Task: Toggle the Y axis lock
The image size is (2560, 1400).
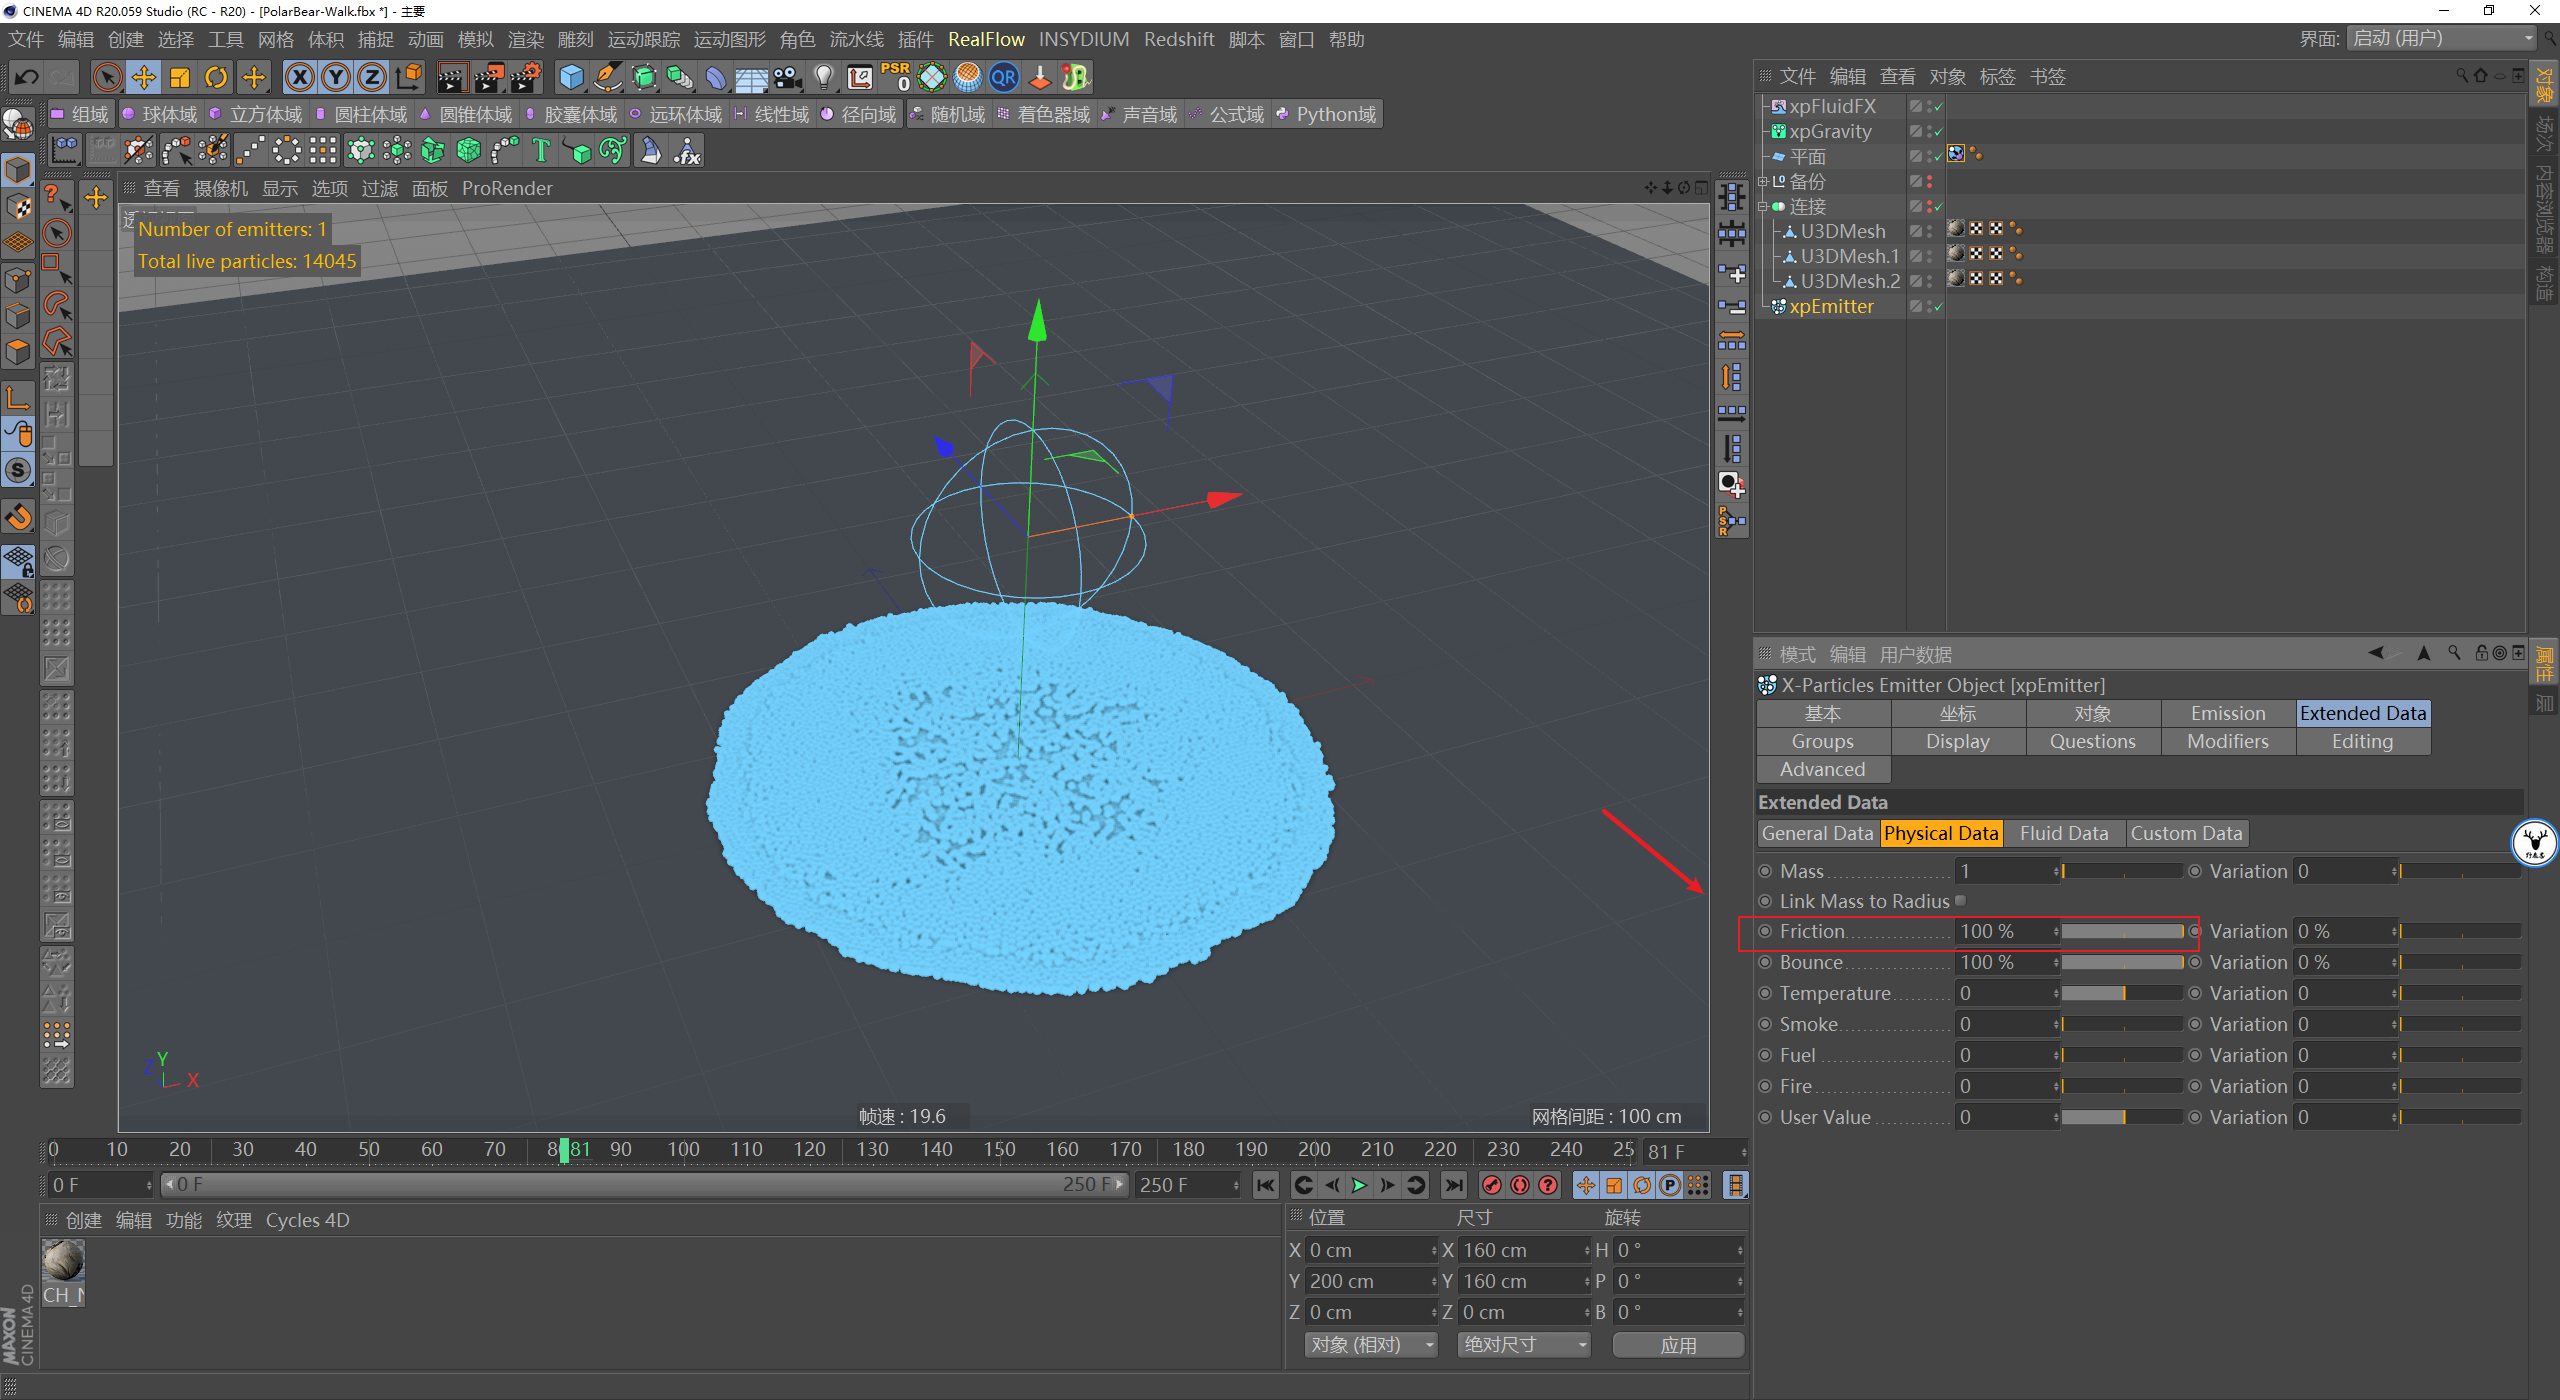Action: tap(336, 77)
